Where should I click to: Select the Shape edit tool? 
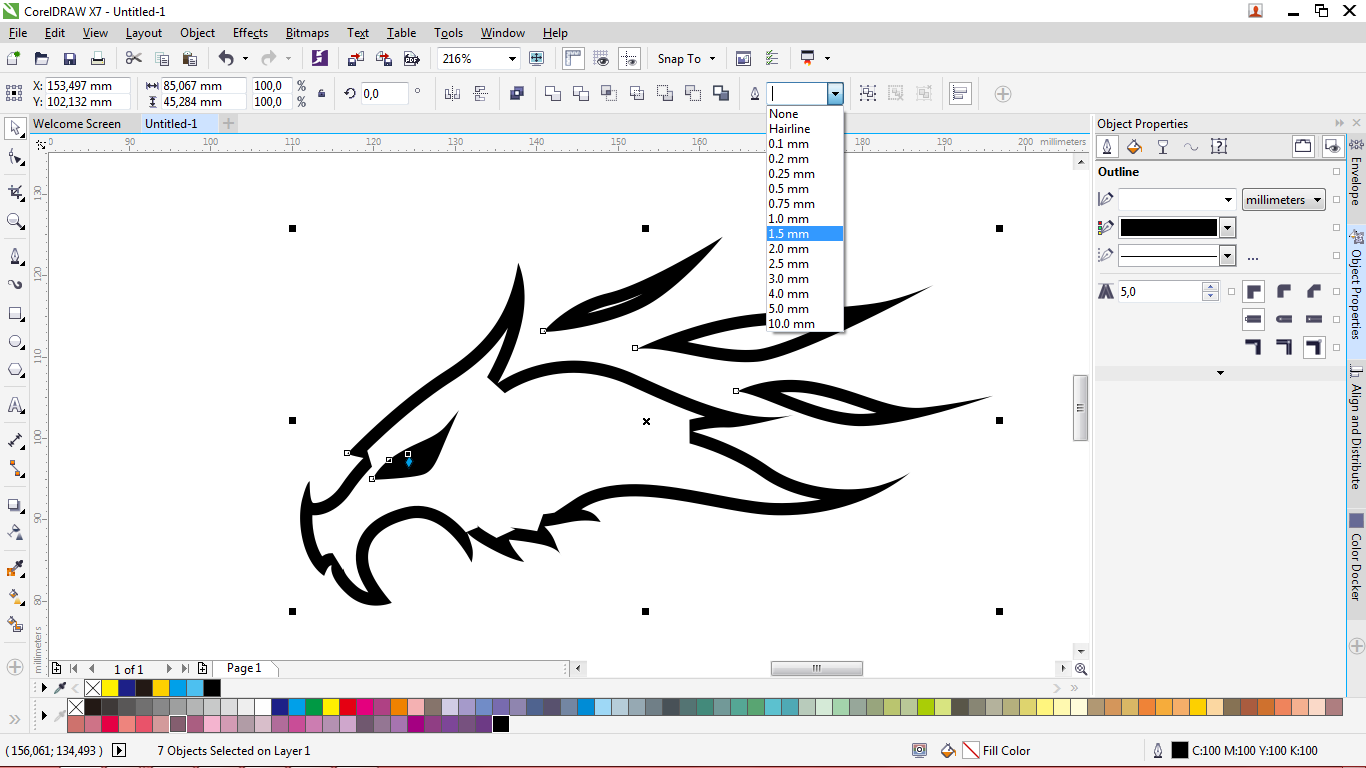[15, 157]
